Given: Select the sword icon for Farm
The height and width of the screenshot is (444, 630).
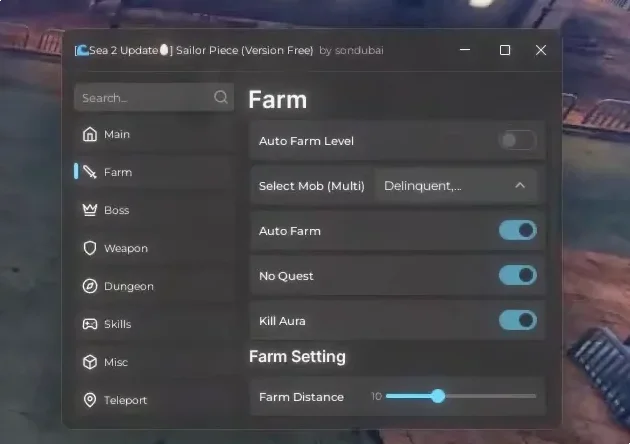Looking at the screenshot, I should pyautogui.click(x=90, y=172).
